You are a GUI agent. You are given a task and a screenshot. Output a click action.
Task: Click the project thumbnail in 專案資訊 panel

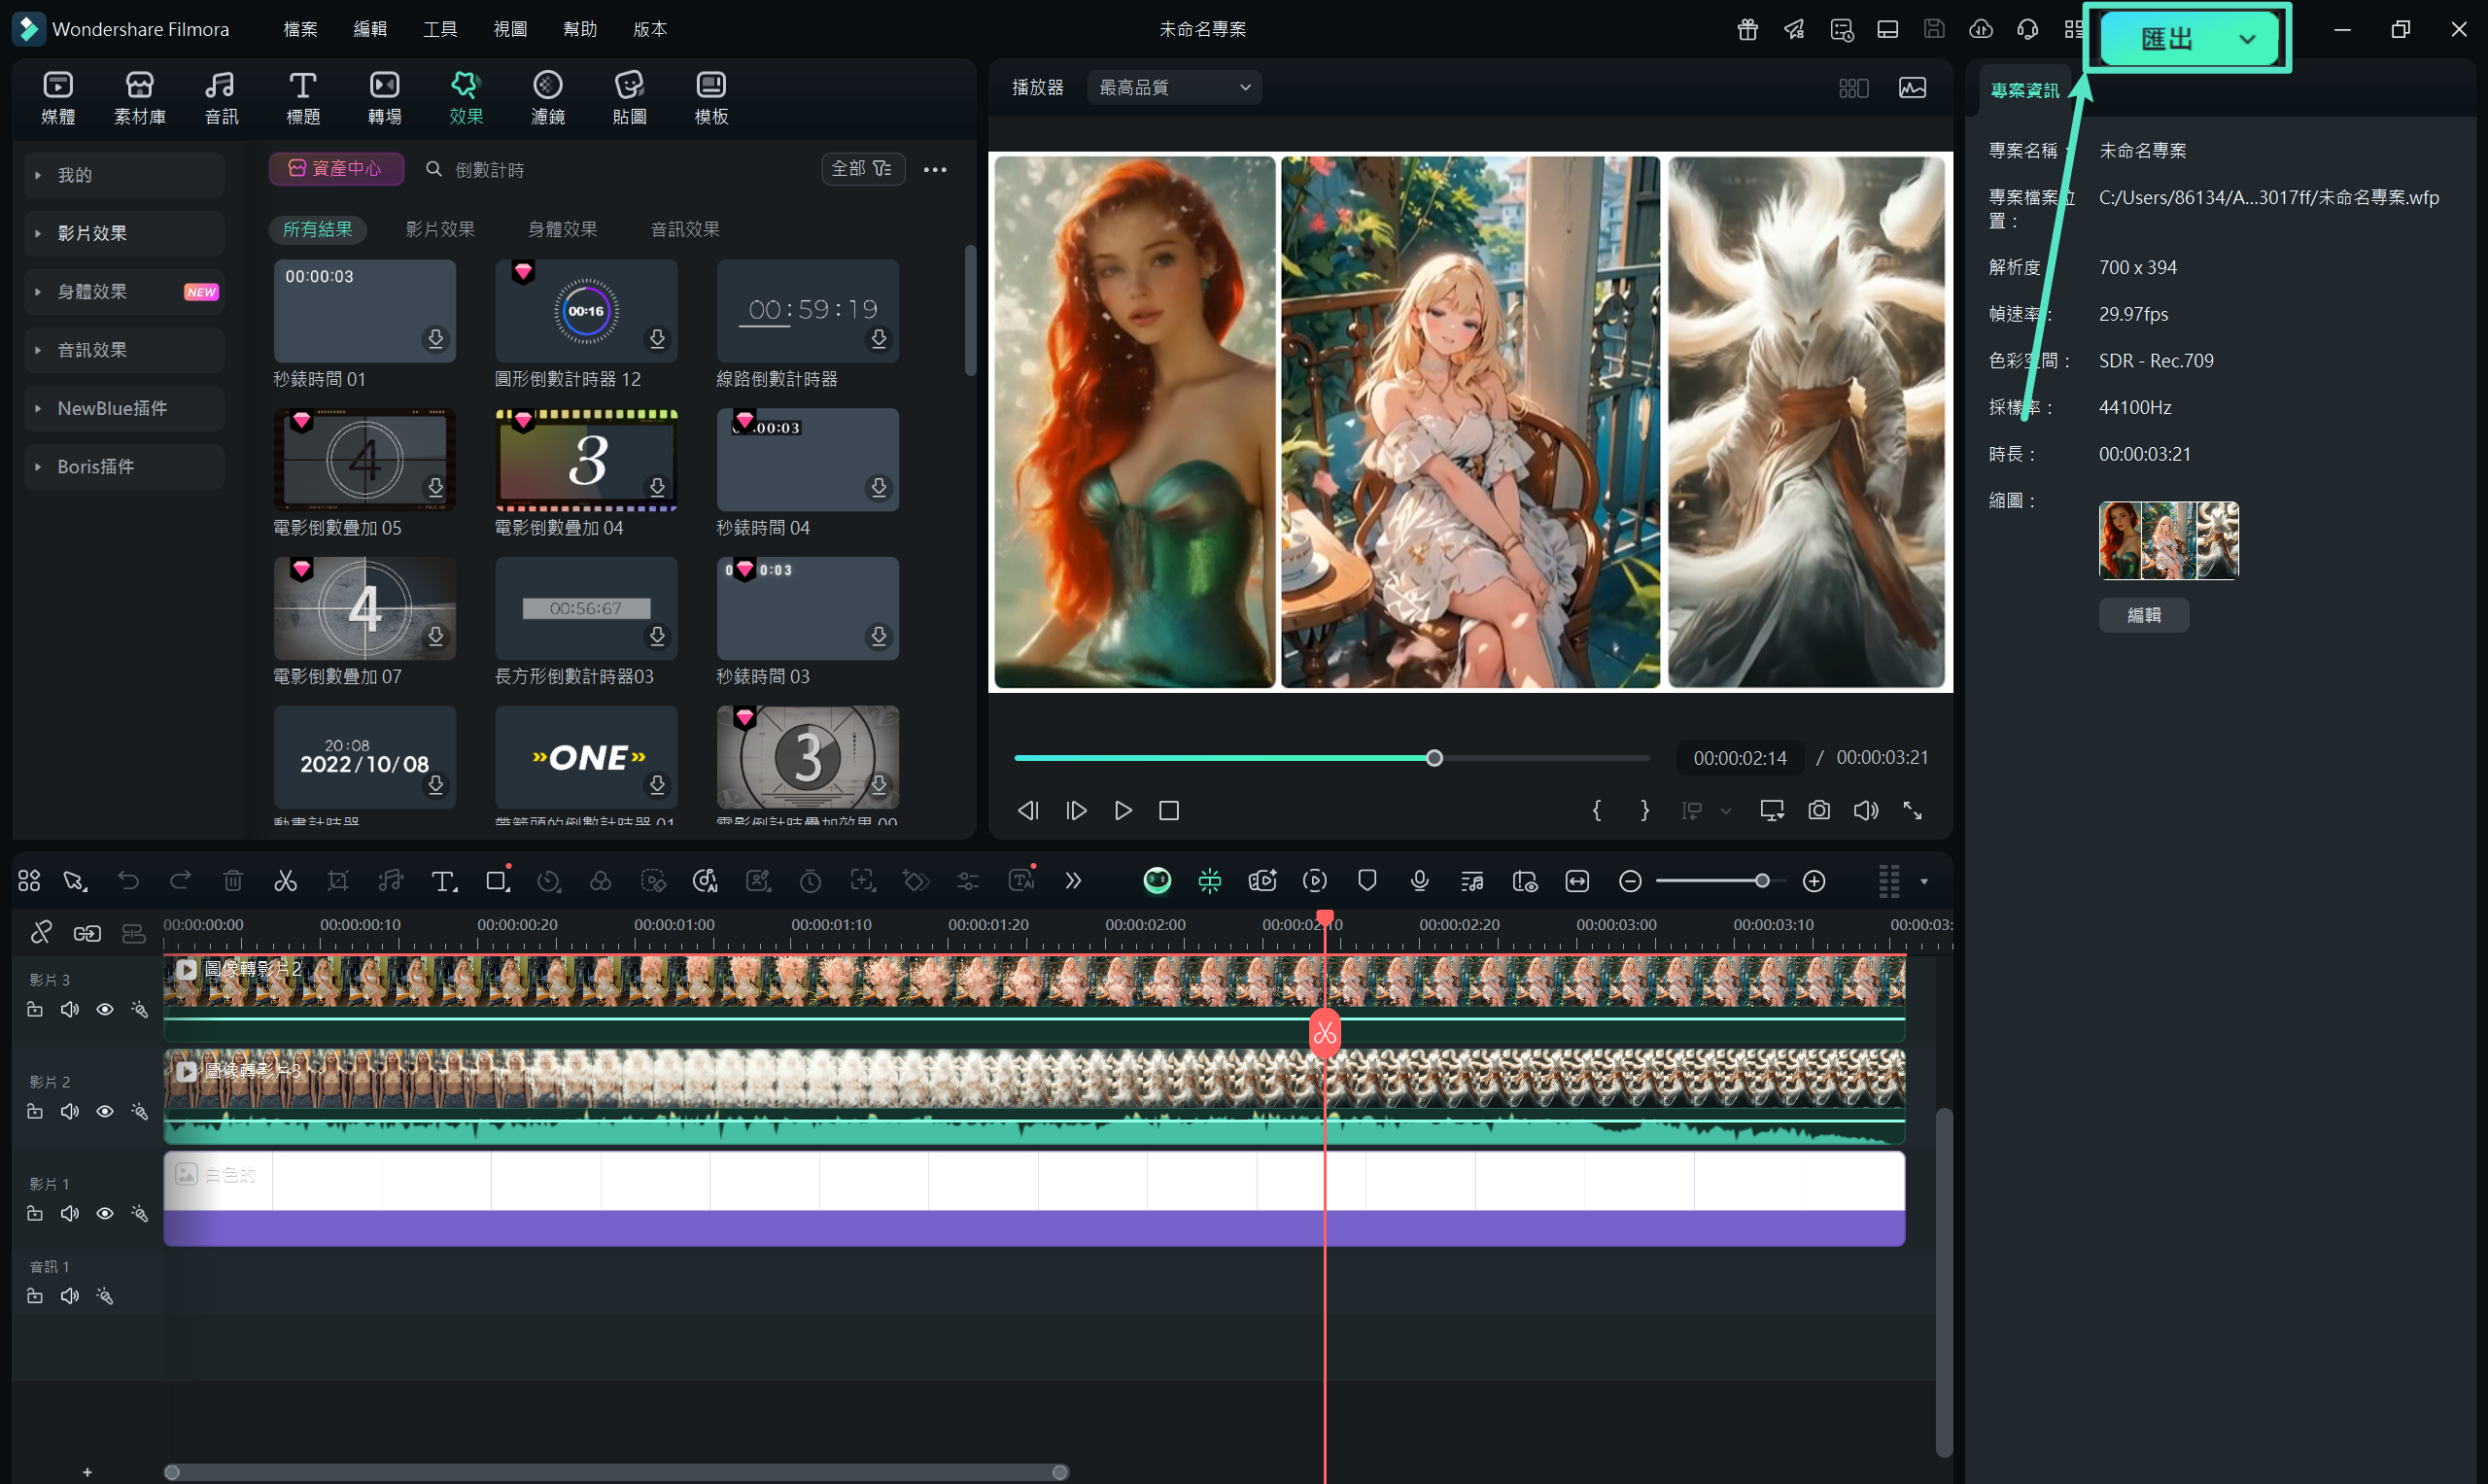click(x=2168, y=540)
